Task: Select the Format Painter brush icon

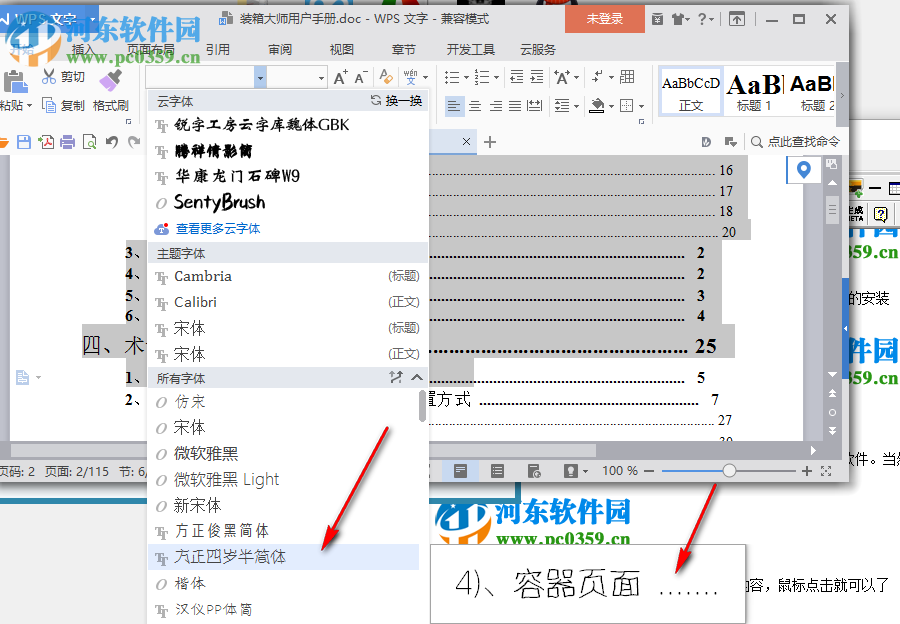Action: [x=110, y=80]
